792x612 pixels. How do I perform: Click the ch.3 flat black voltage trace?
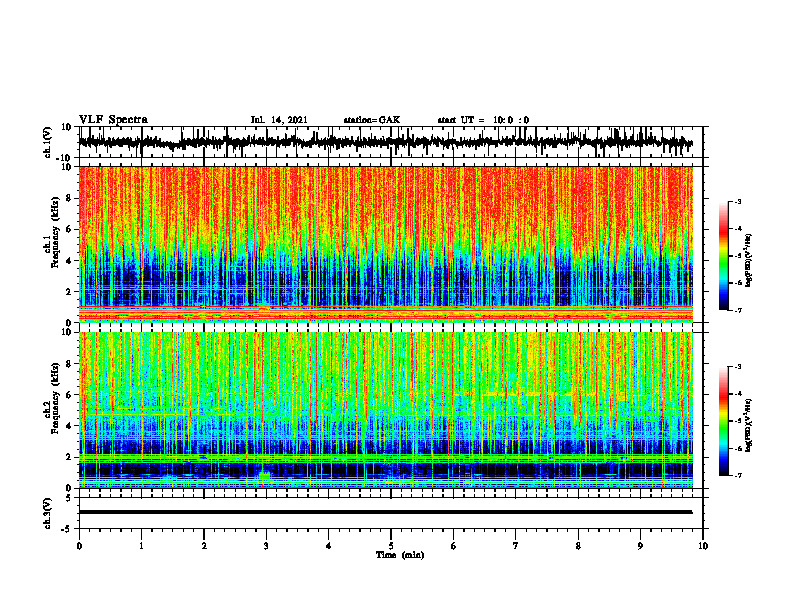pyautogui.click(x=385, y=512)
